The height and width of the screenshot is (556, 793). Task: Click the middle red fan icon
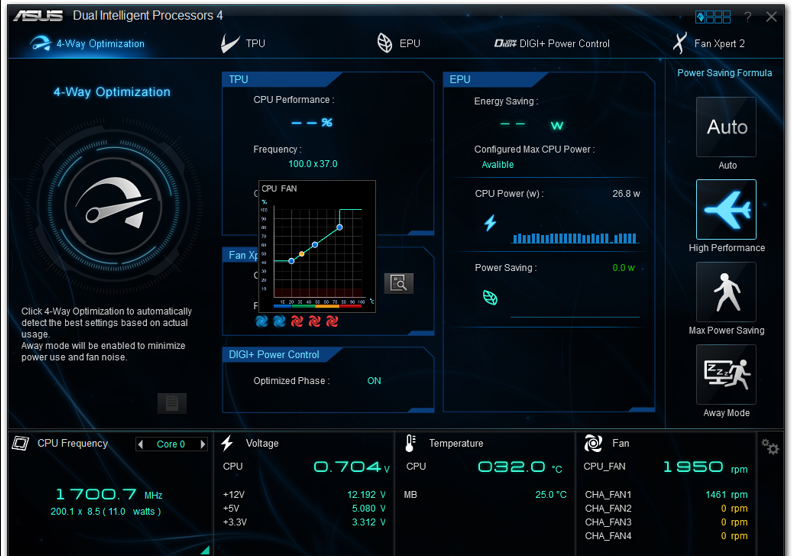tap(315, 321)
